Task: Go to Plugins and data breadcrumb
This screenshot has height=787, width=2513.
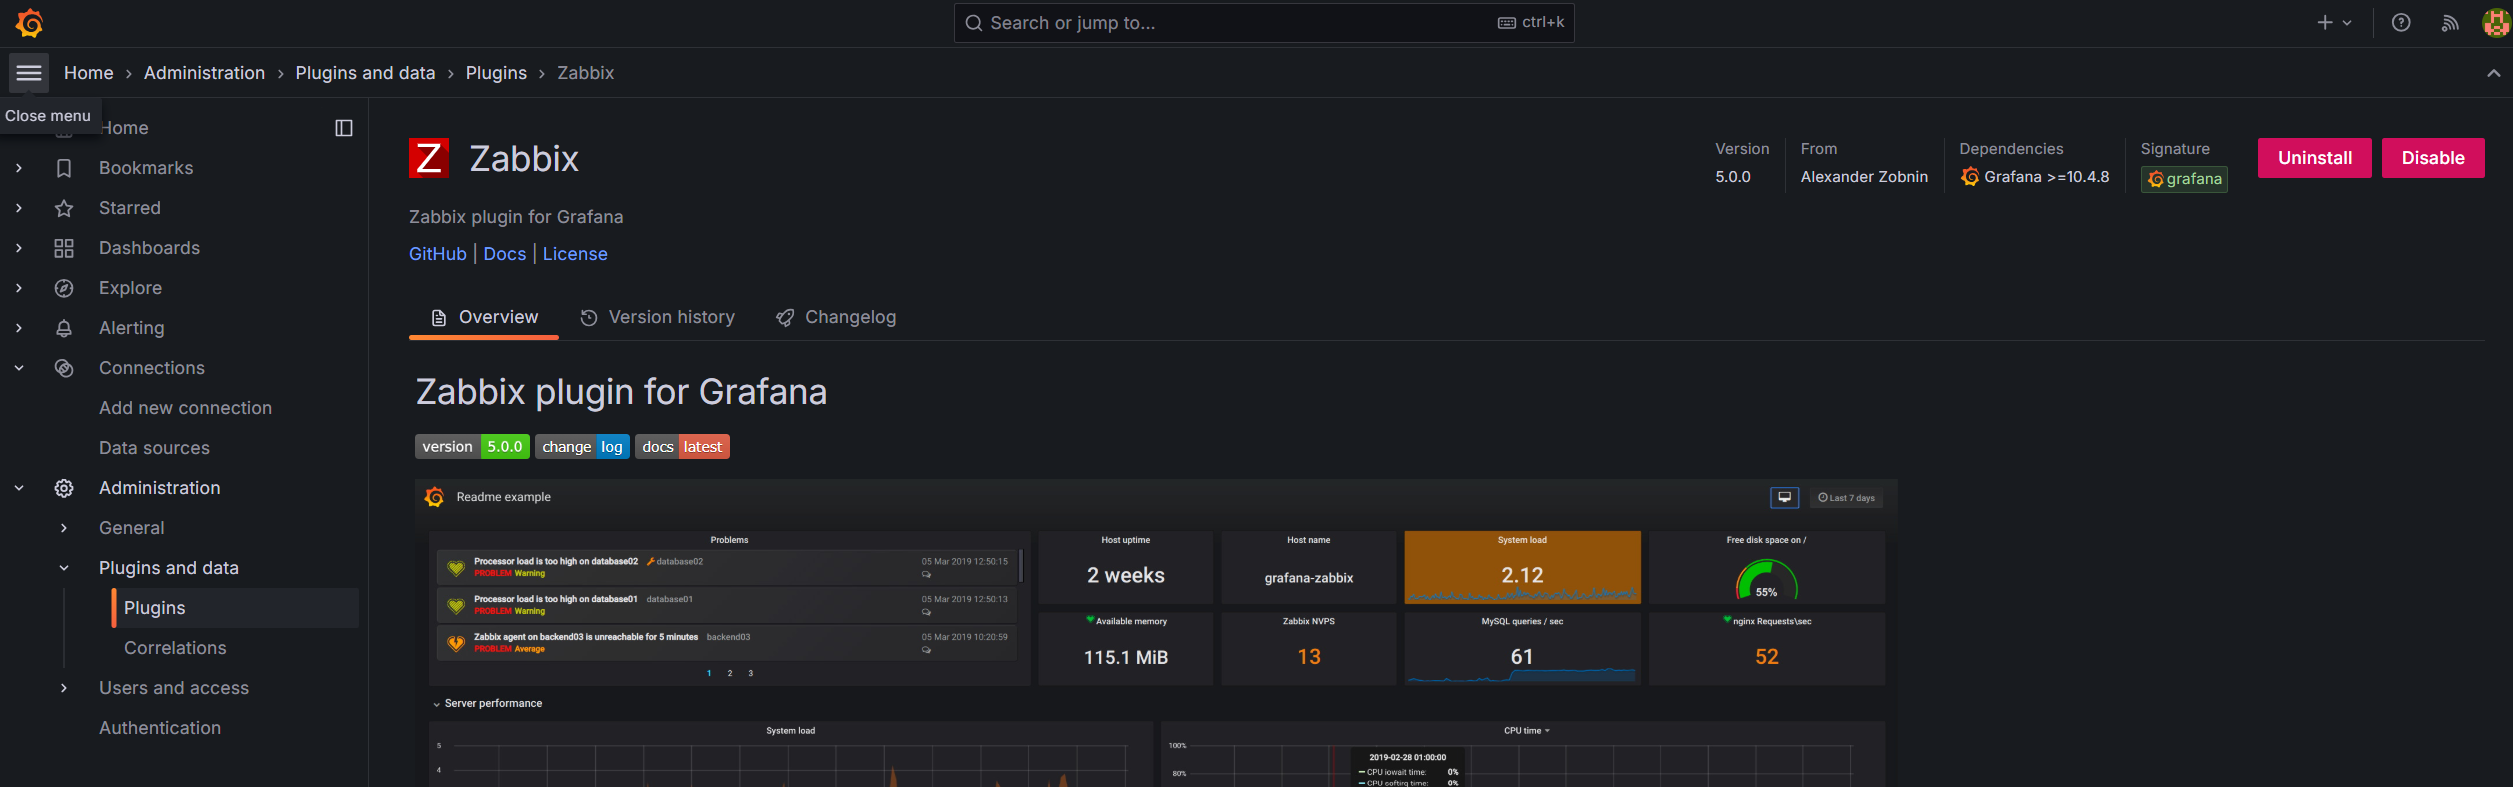Action: (365, 73)
